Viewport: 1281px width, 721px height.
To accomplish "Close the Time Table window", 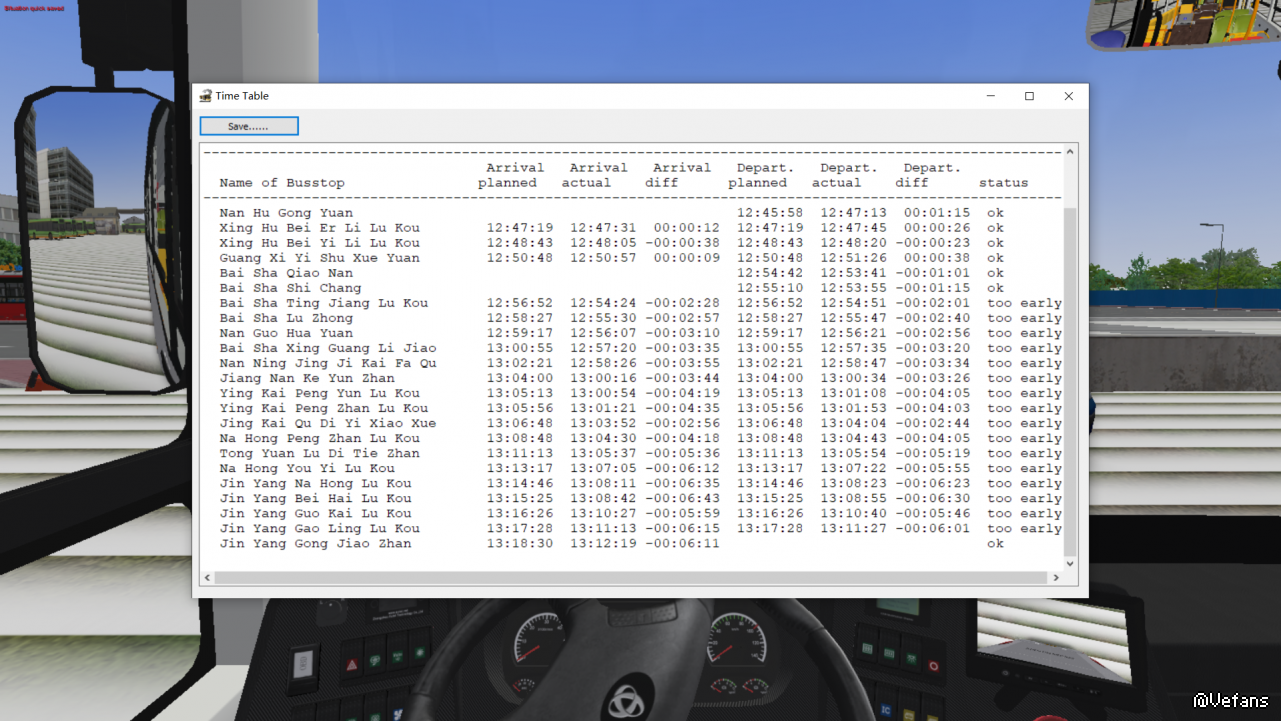I will (x=1068, y=96).
